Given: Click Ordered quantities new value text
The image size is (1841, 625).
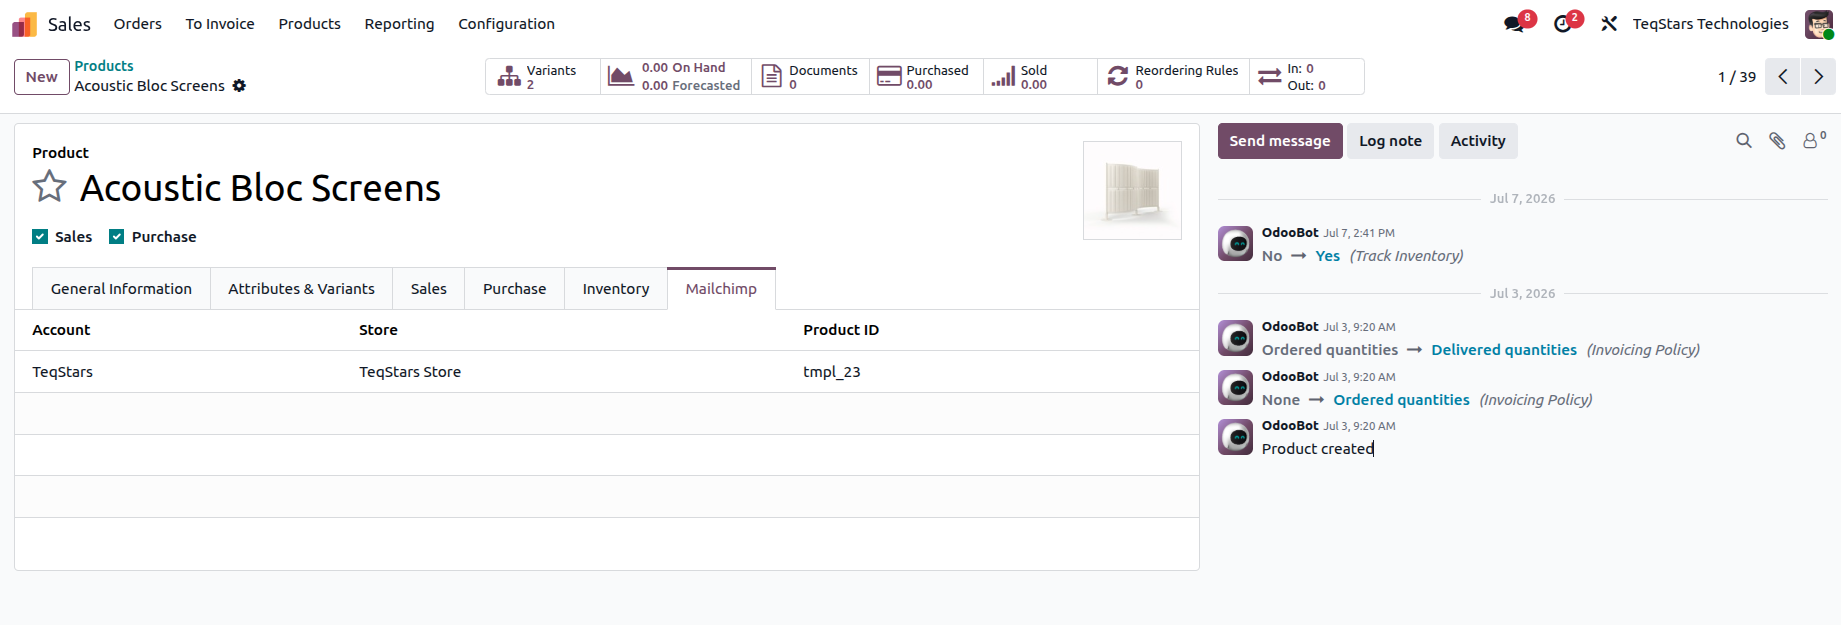Looking at the screenshot, I should pyautogui.click(x=1401, y=400).
